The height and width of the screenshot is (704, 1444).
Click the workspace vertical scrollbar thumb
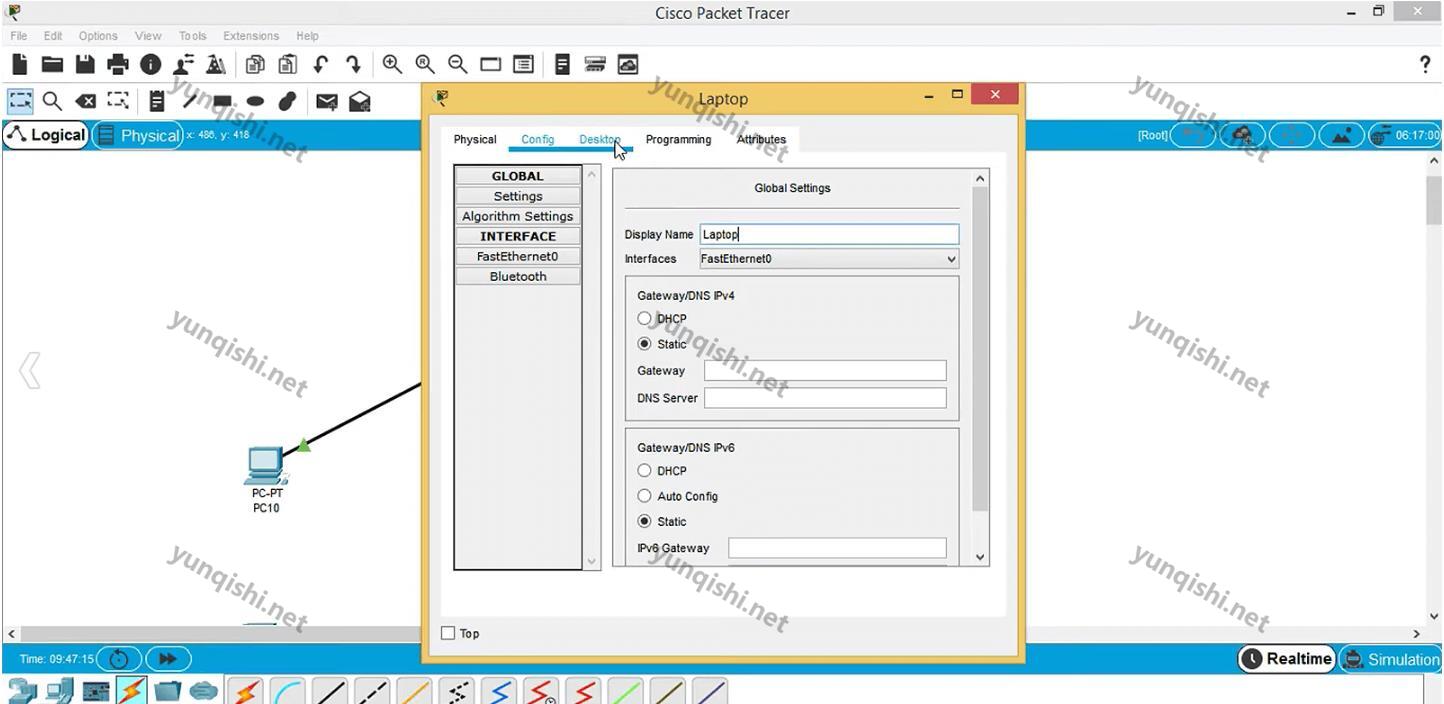point(1434,198)
